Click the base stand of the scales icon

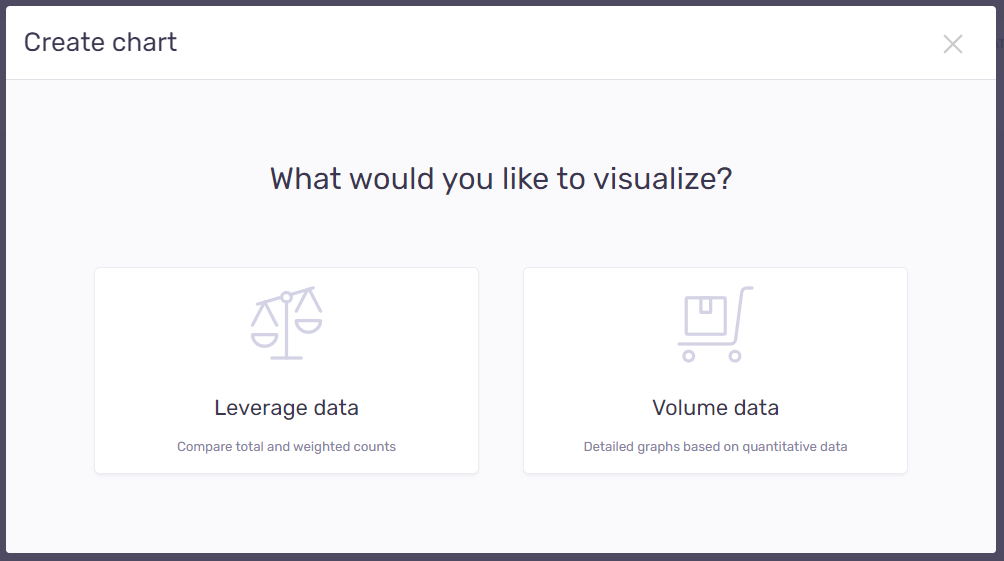[x=286, y=356]
